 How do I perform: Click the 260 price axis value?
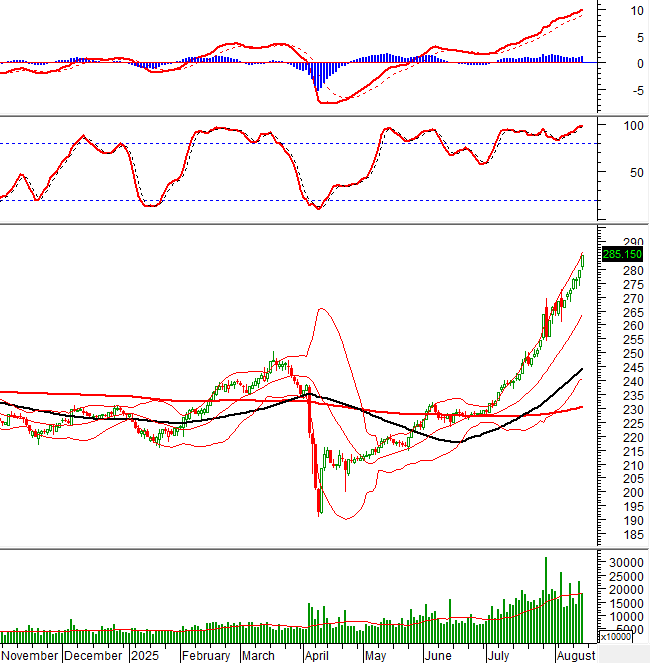[x=633, y=326]
